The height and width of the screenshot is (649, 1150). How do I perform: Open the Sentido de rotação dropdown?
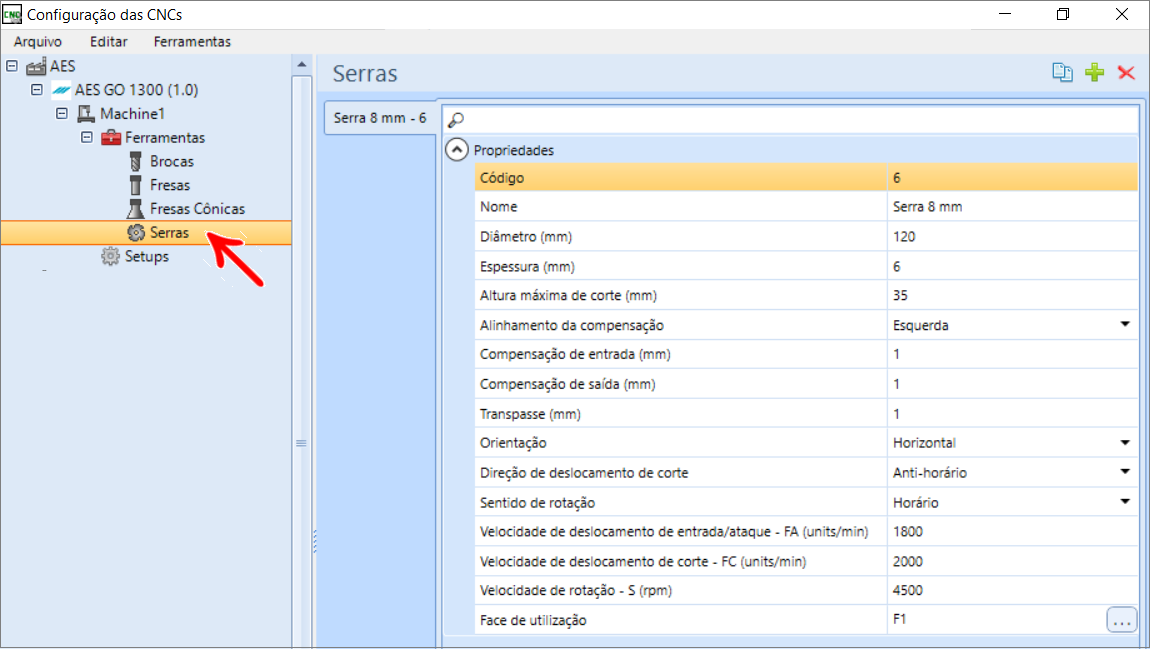tap(1125, 502)
